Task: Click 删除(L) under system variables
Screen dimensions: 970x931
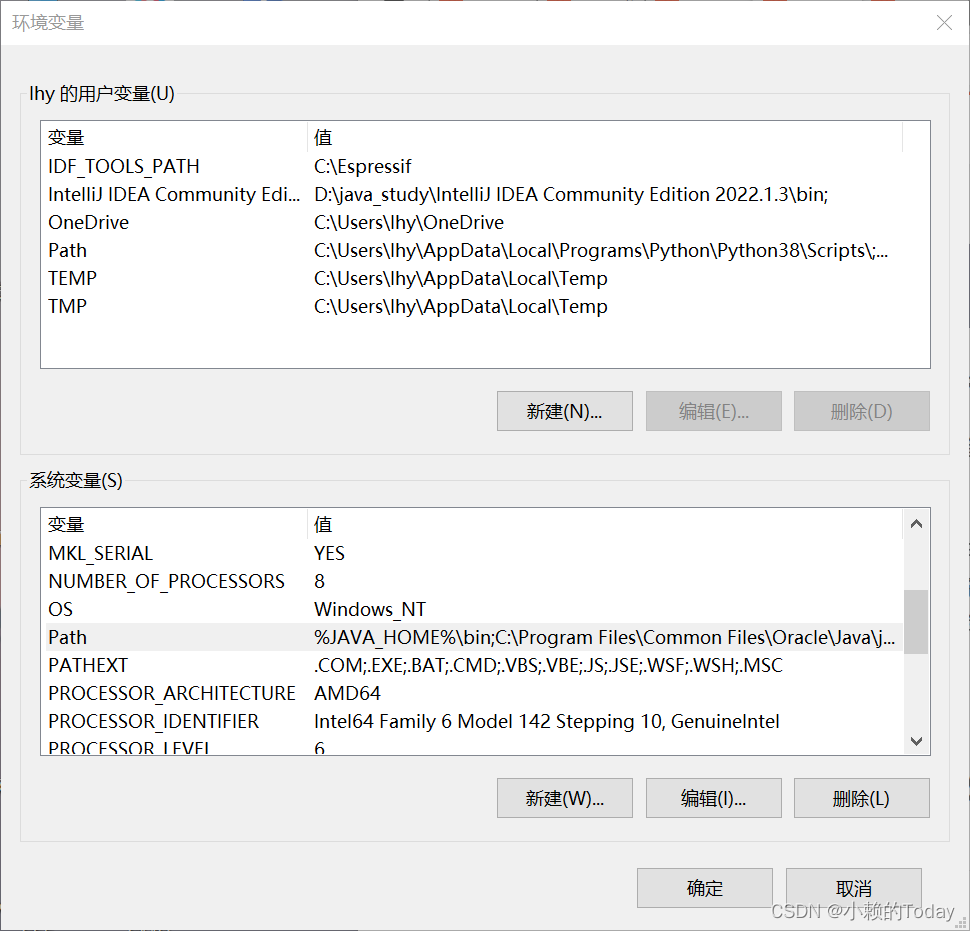Action: click(861, 798)
